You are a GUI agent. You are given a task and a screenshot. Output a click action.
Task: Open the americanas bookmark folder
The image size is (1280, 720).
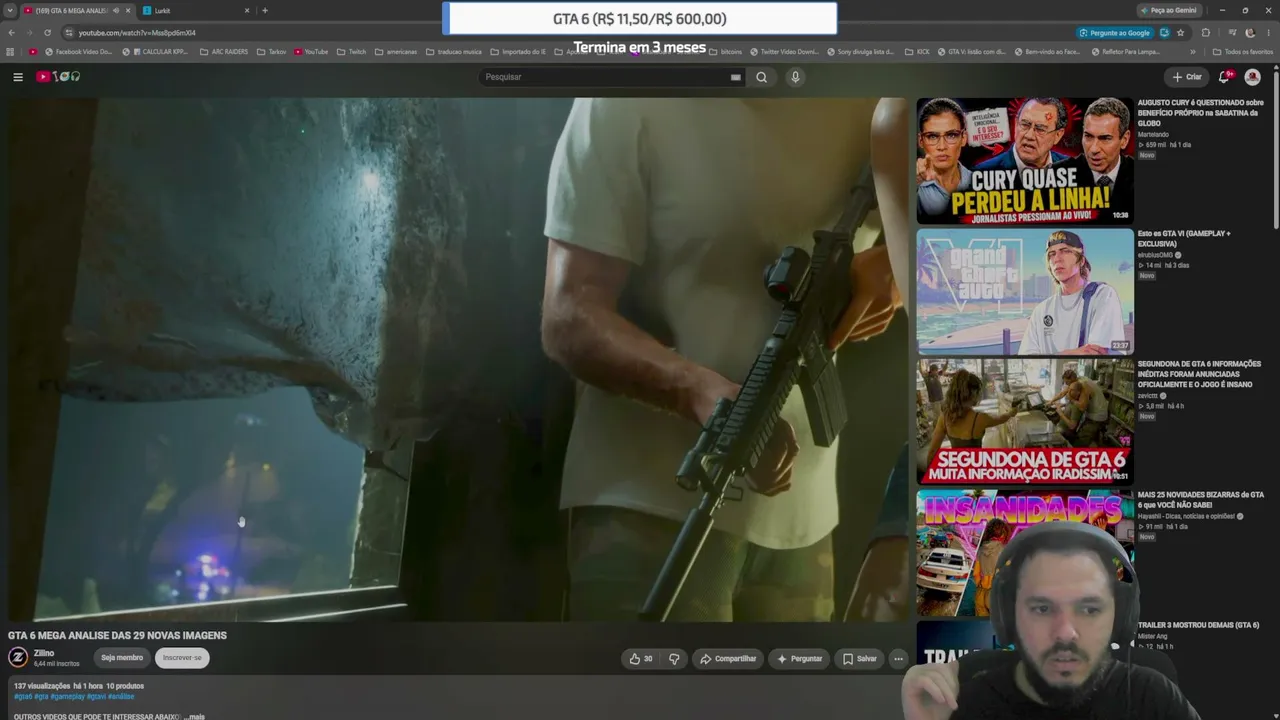[396, 52]
